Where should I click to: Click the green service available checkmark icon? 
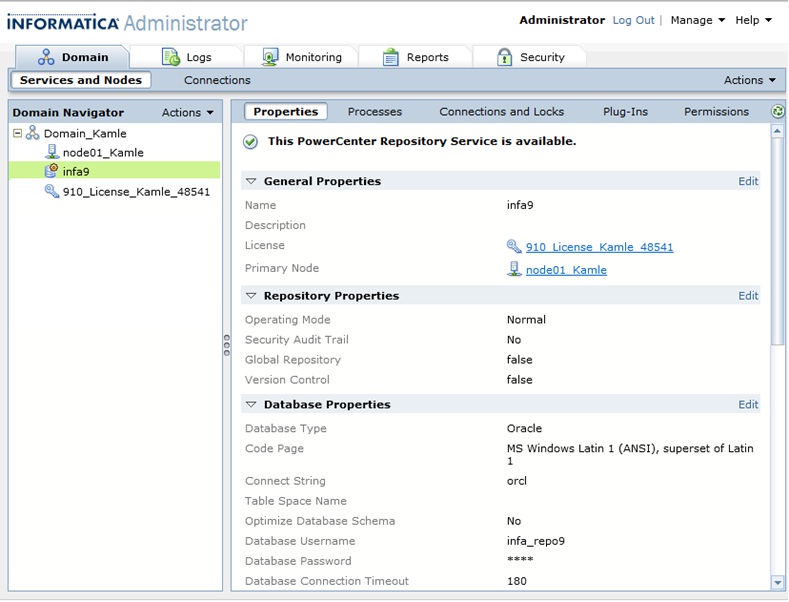pyautogui.click(x=251, y=142)
